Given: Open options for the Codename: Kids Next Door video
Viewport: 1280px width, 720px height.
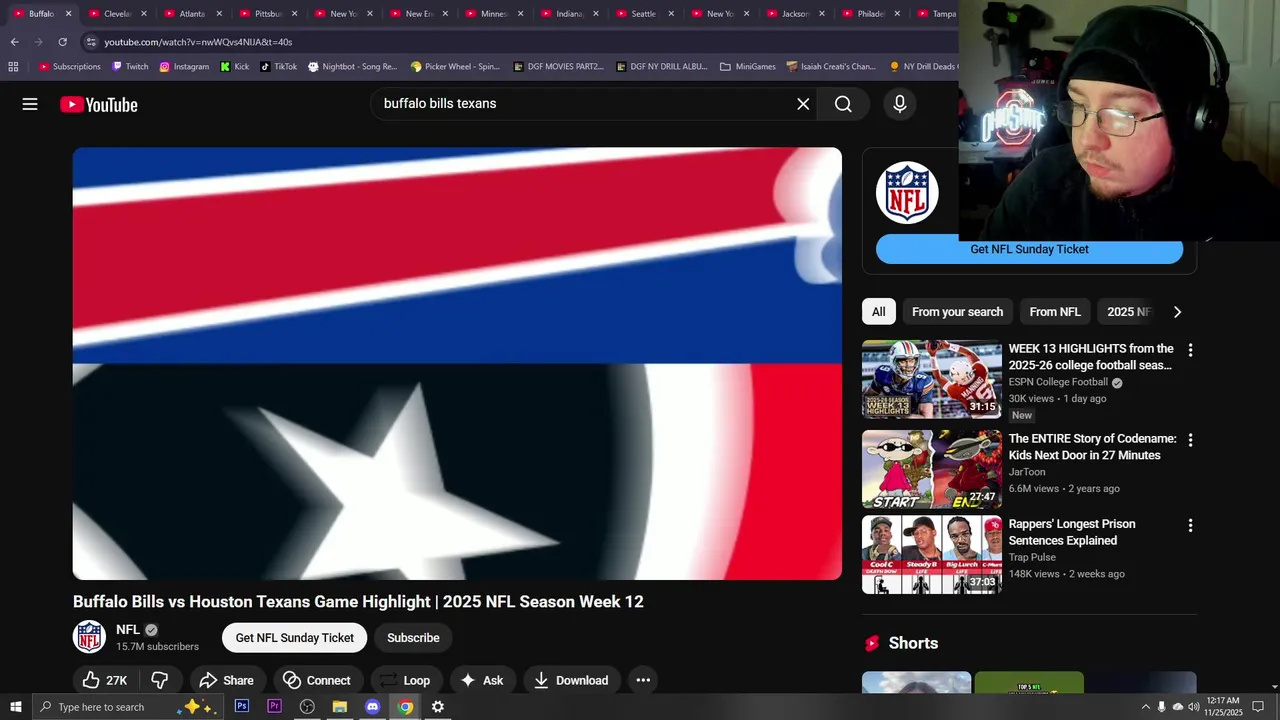Looking at the screenshot, I should tap(1190, 440).
